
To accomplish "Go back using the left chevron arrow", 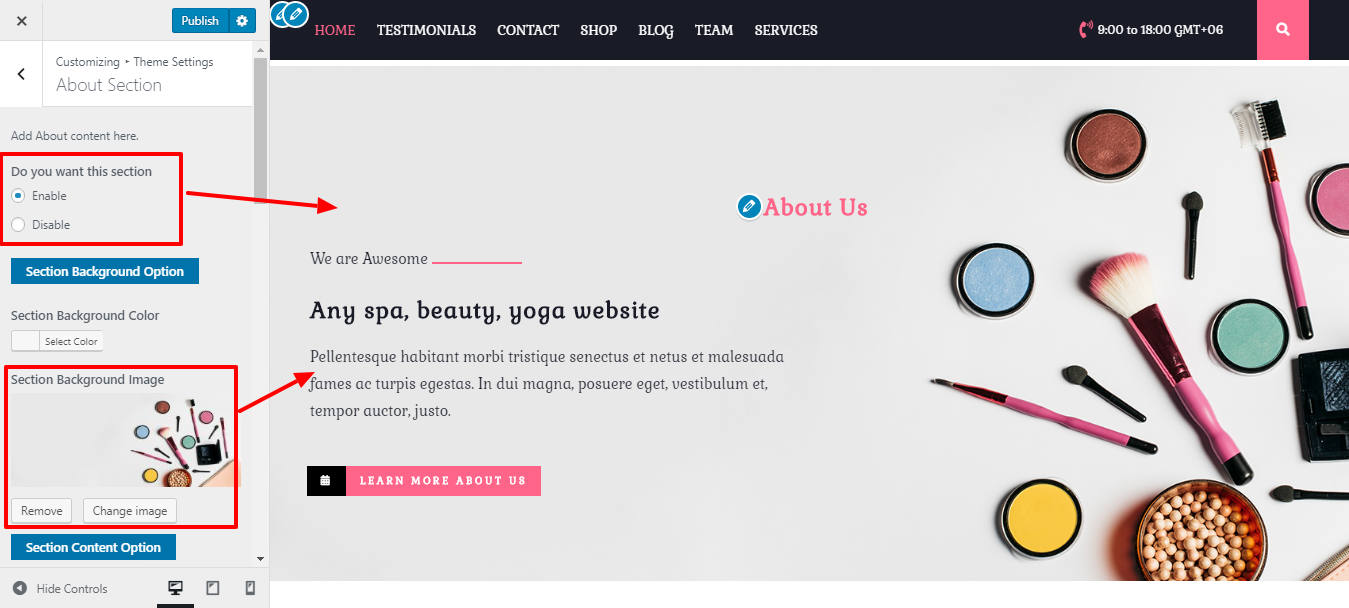I will point(21,74).
